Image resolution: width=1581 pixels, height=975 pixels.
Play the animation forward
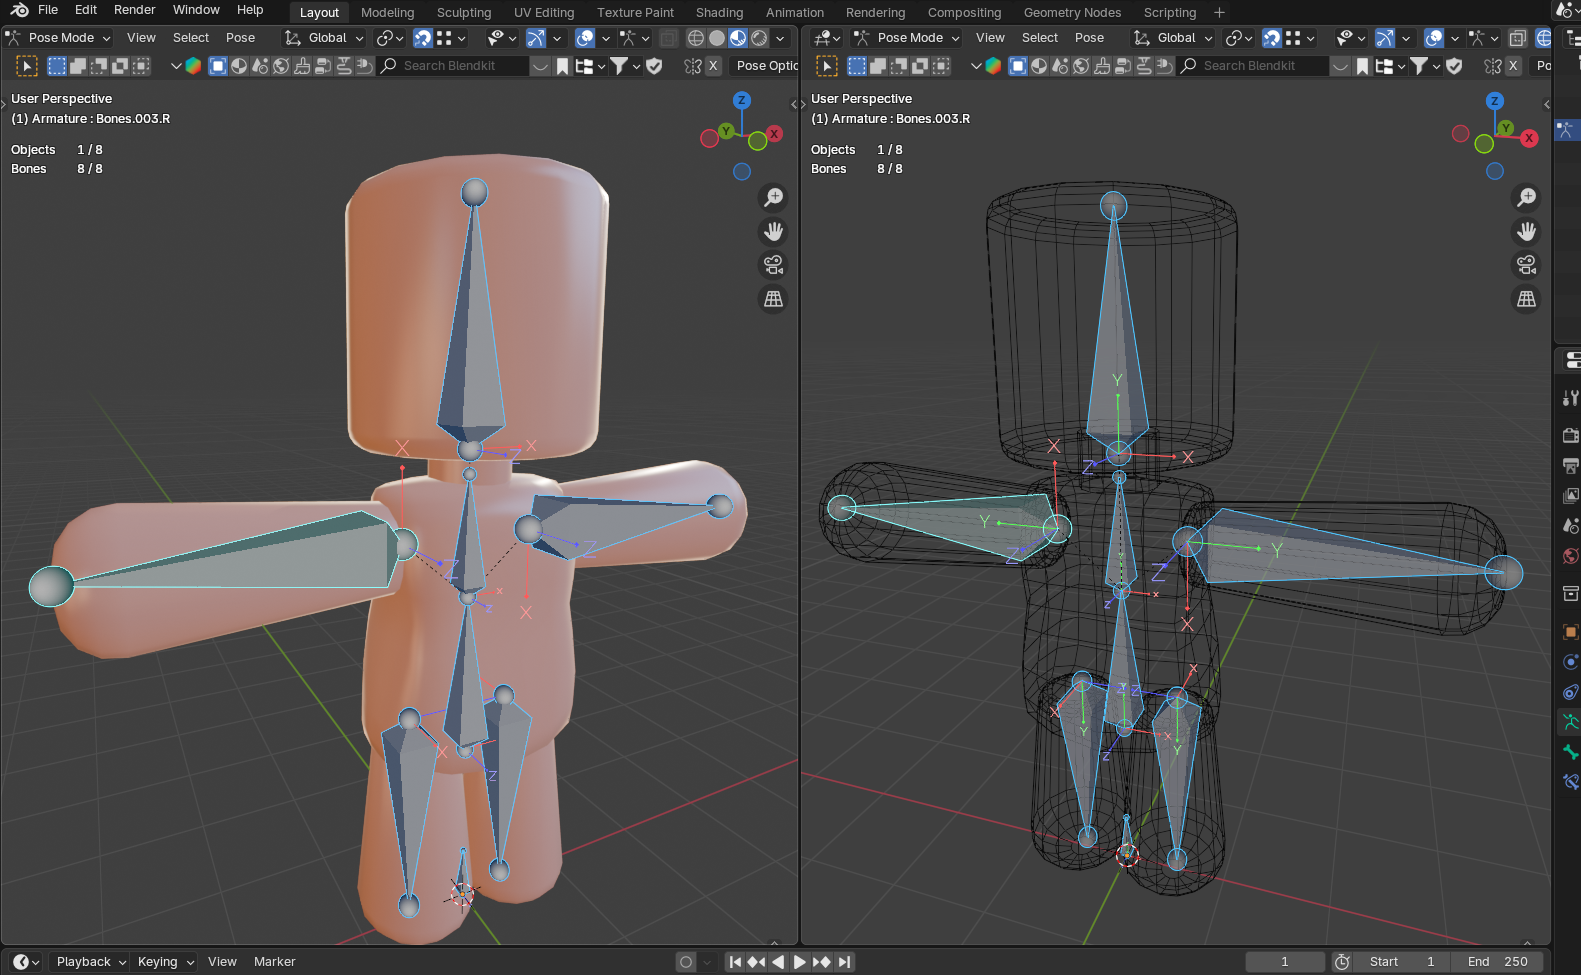coord(800,962)
